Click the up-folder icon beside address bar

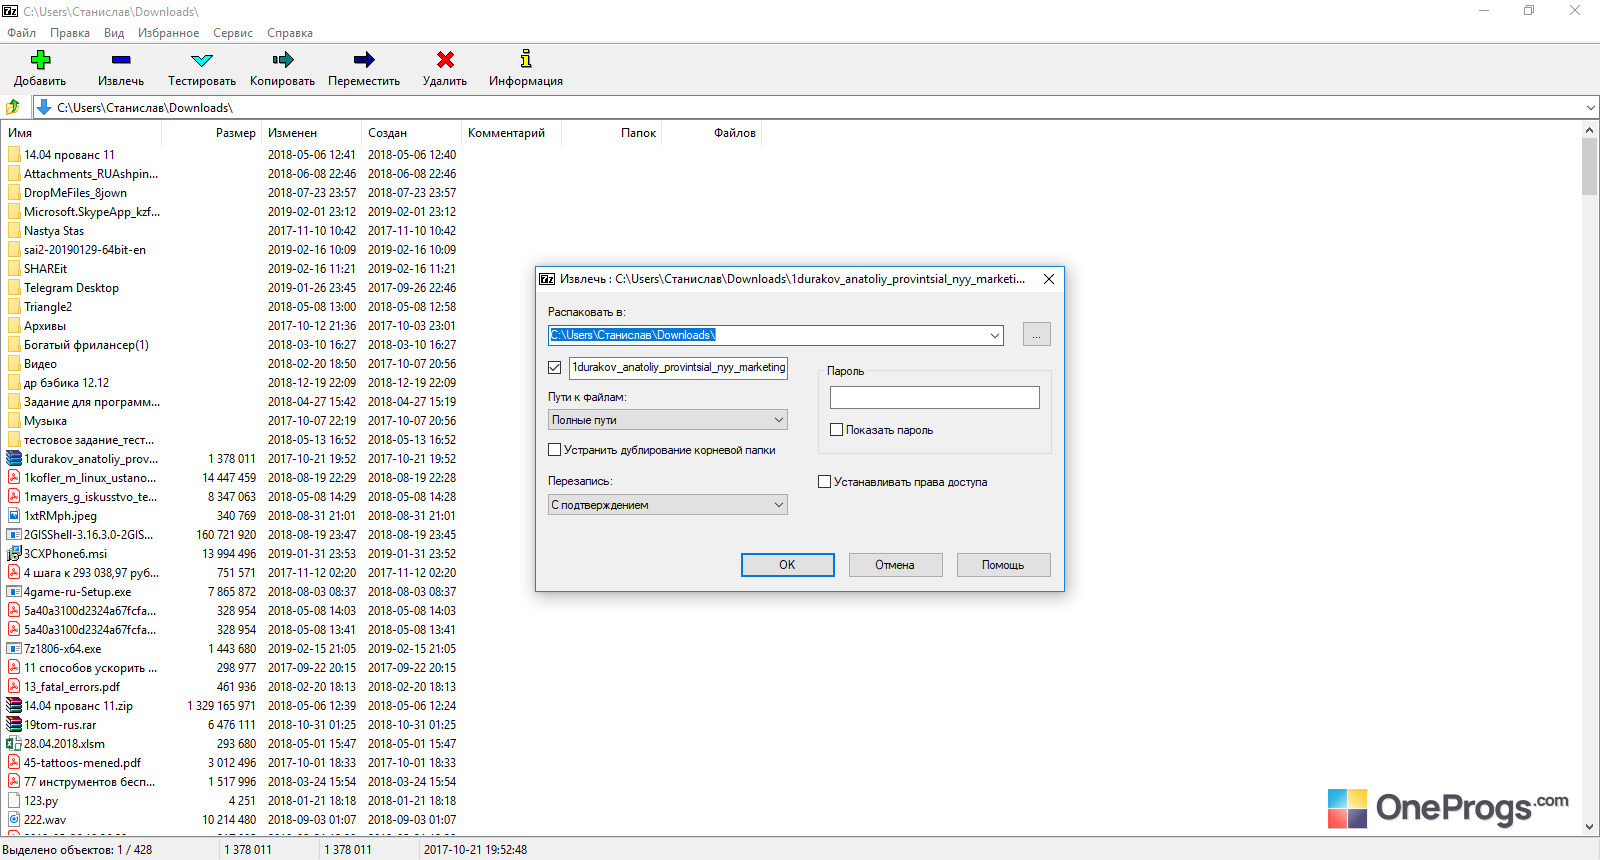13,107
